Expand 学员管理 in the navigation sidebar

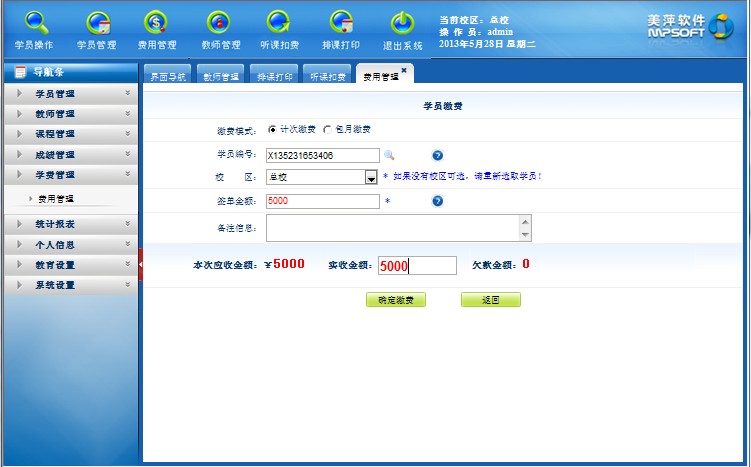(x=70, y=94)
